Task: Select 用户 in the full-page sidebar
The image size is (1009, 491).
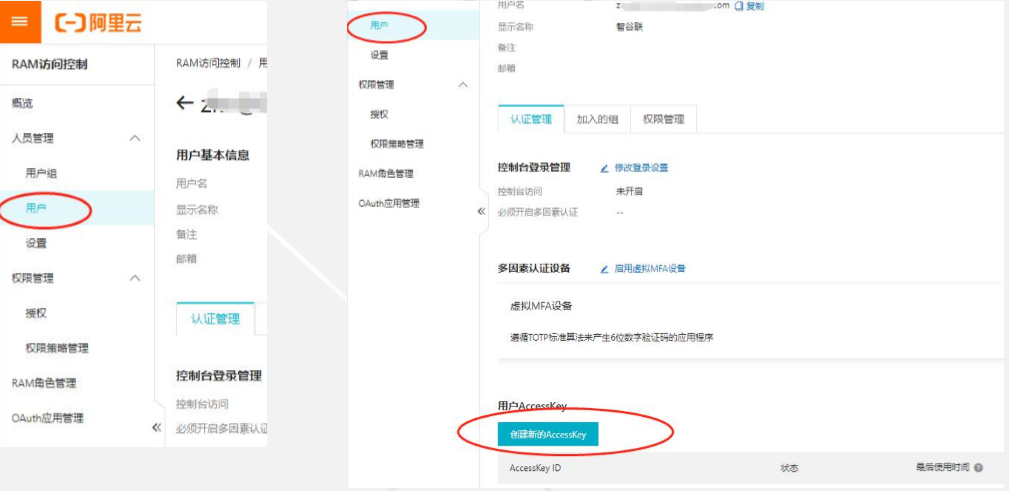Action: pos(380,26)
